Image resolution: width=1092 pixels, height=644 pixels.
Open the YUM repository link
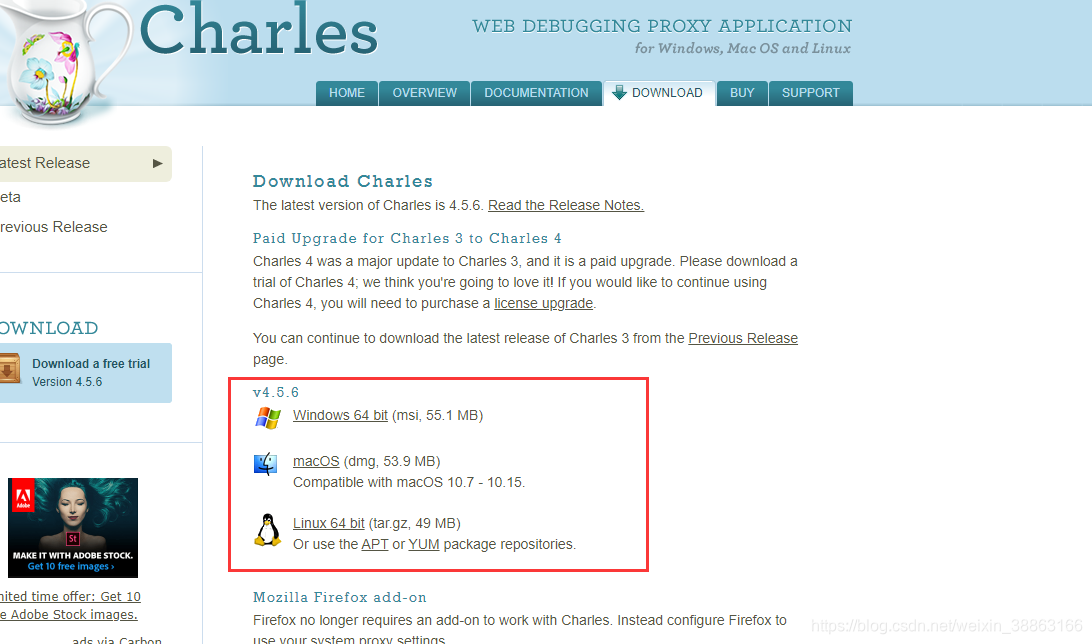point(423,544)
